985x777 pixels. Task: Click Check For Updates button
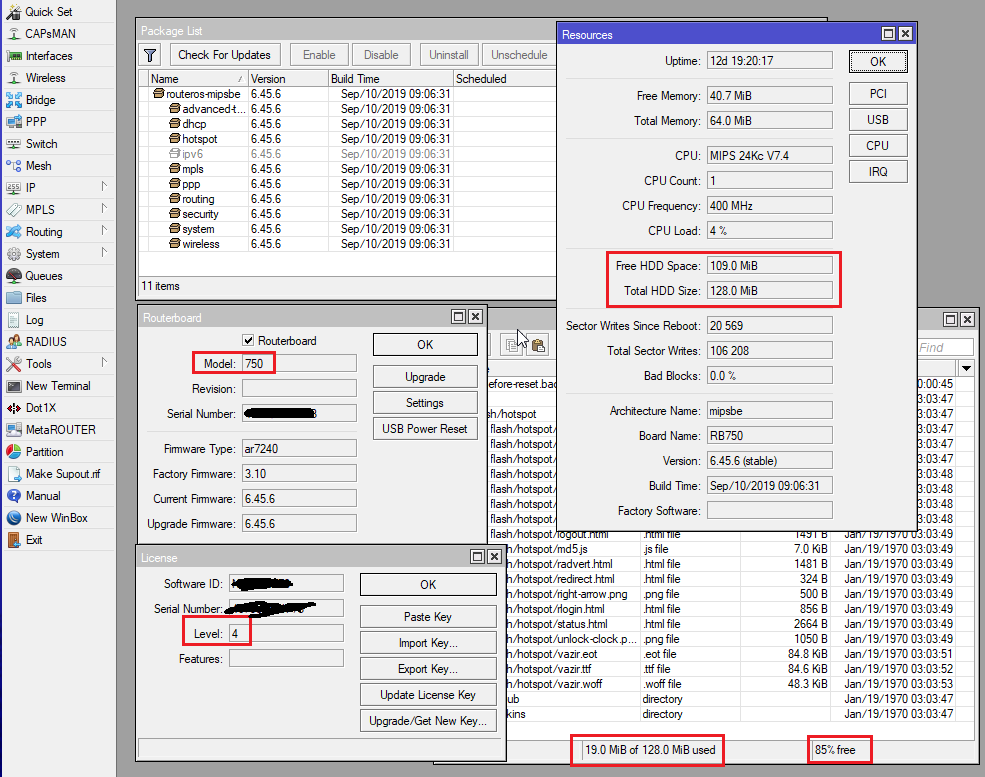[224, 55]
